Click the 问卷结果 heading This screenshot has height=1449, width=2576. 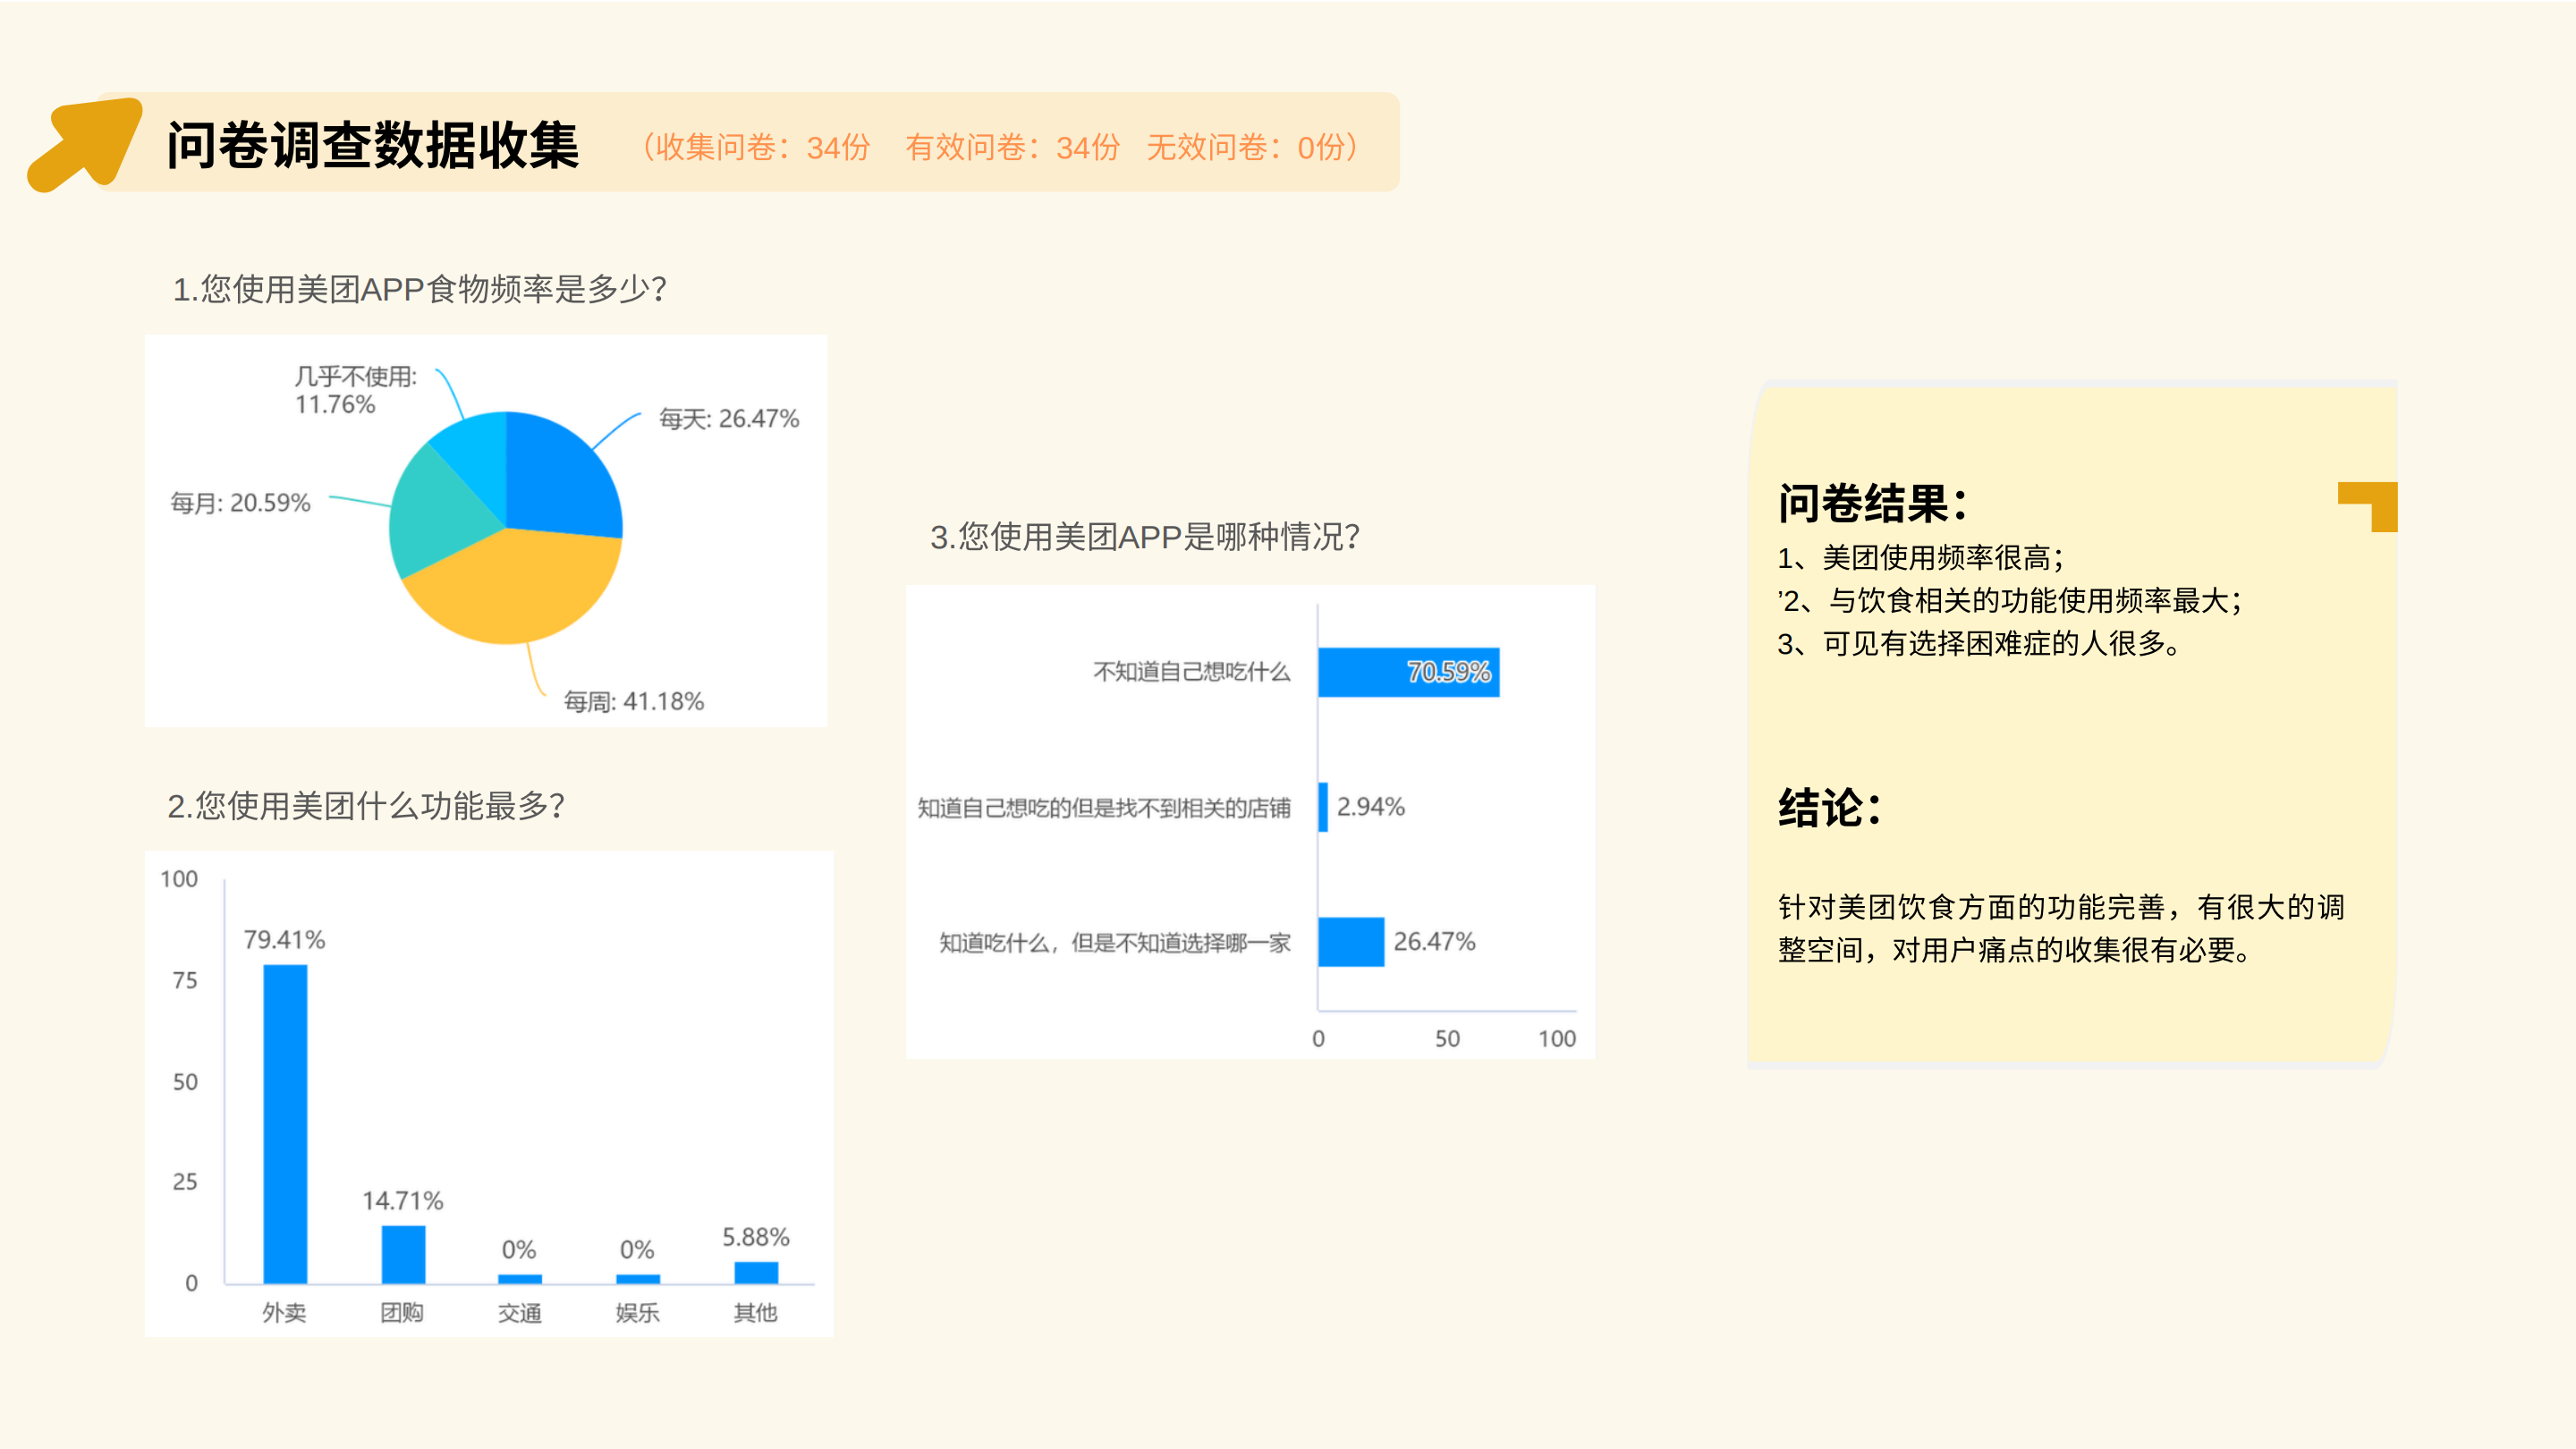click(1872, 503)
